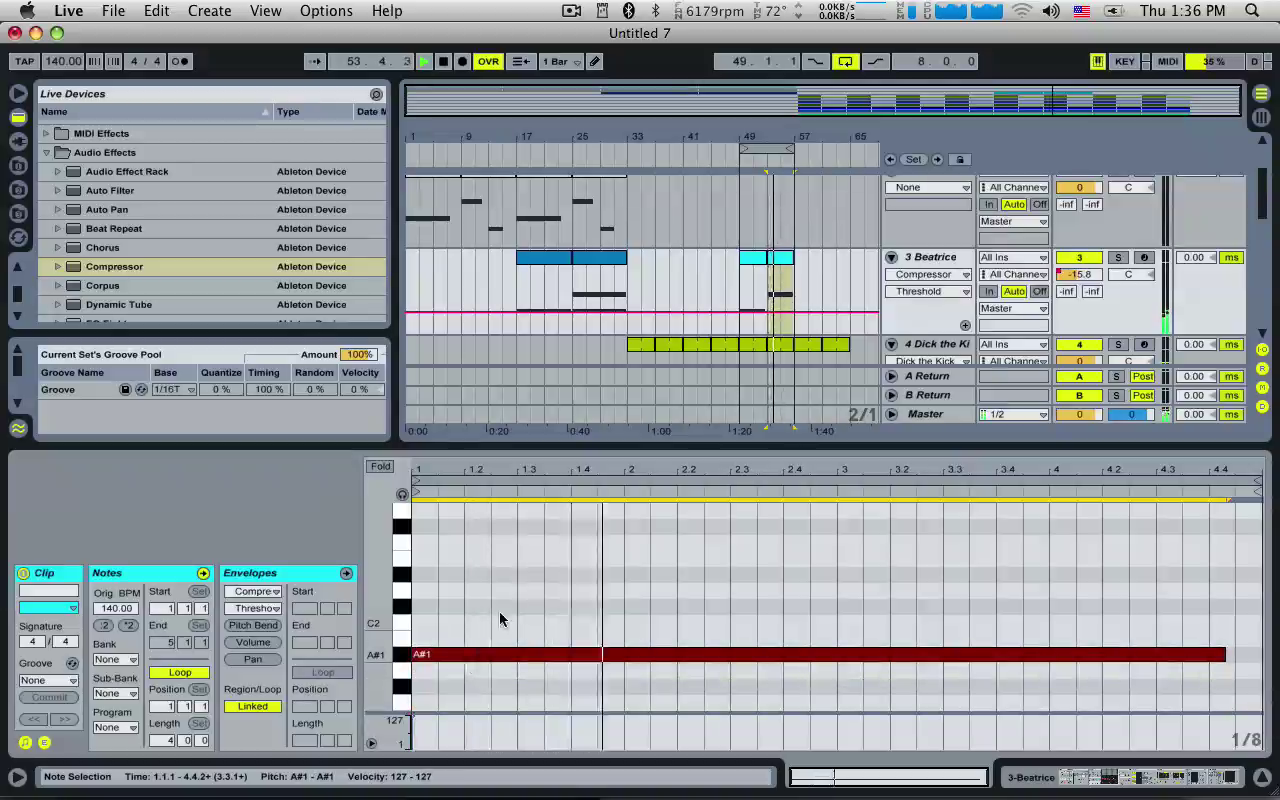
Task: Adjust the Master pan blue slider
Action: [x=1132, y=414]
